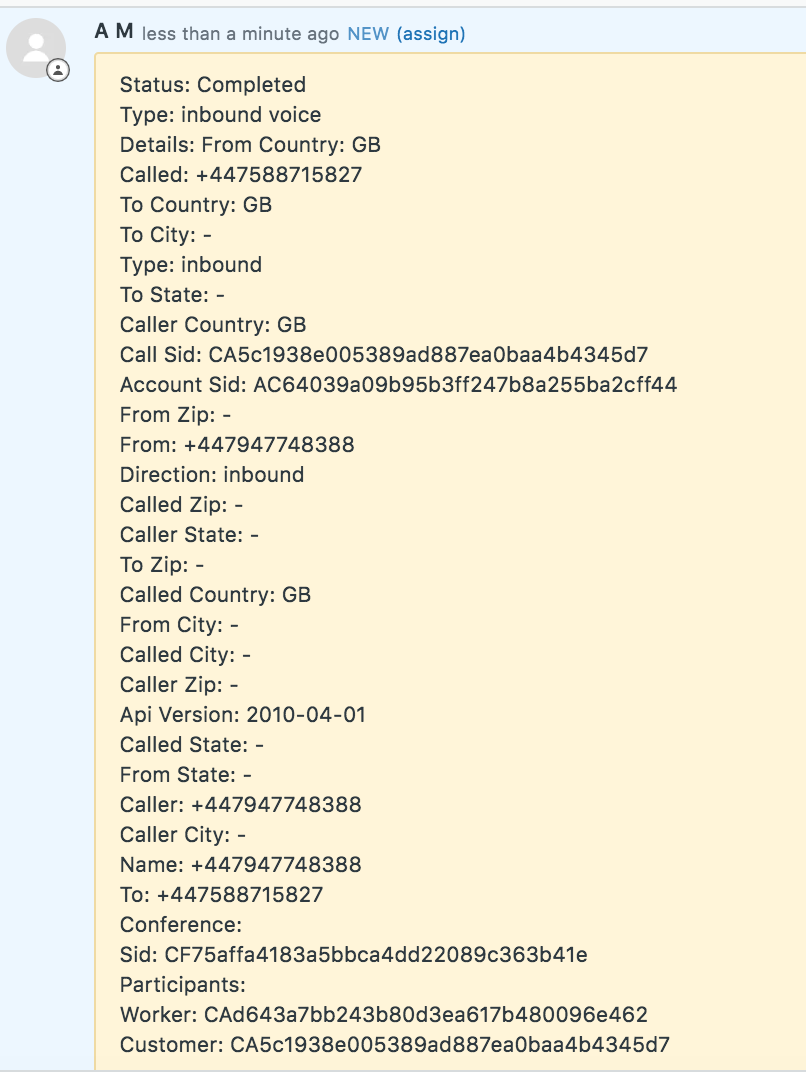This screenshot has height=1072, width=806.
Task: Select the 'Status: Completed' line
Action: (212, 84)
